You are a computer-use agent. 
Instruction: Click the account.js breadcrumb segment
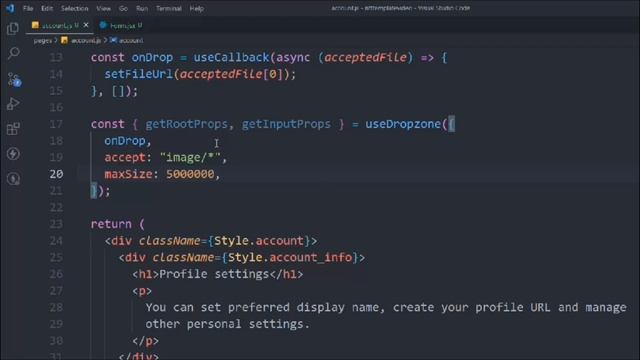(x=81, y=40)
